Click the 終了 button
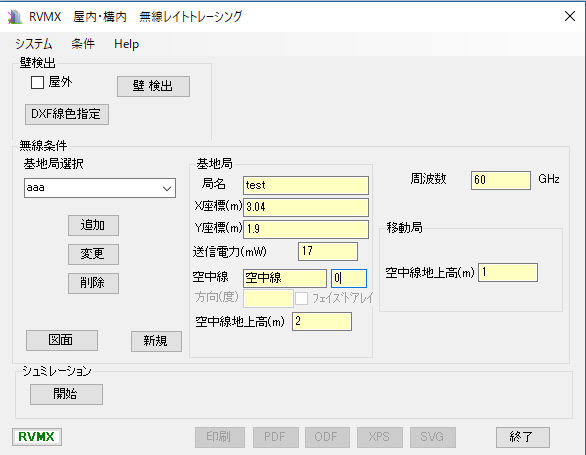Image resolution: width=586 pixels, height=455 pixels. (x=522, y=437)
